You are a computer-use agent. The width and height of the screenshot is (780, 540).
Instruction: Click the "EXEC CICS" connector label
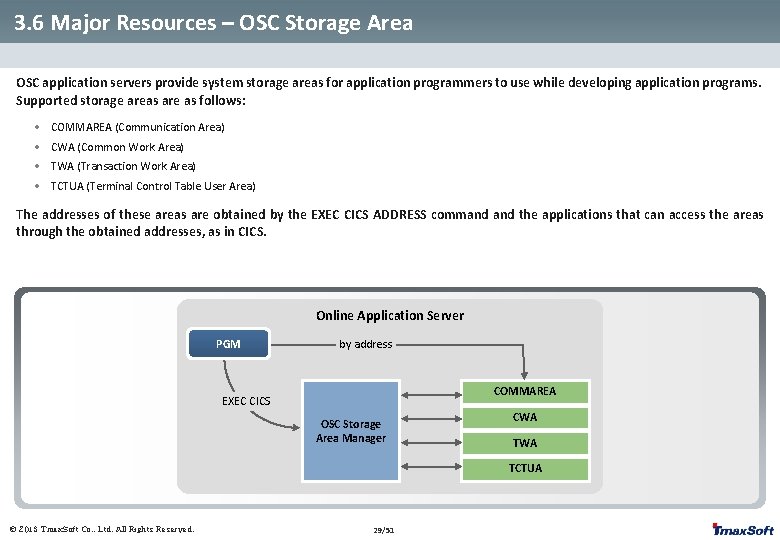coord(246,401)
